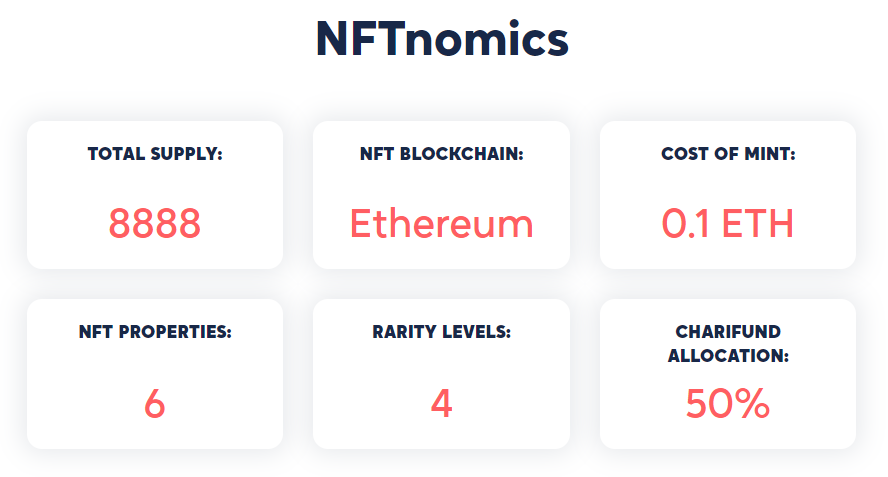Click the CHARIFUND ALLOCATION label

coord(728,344)
